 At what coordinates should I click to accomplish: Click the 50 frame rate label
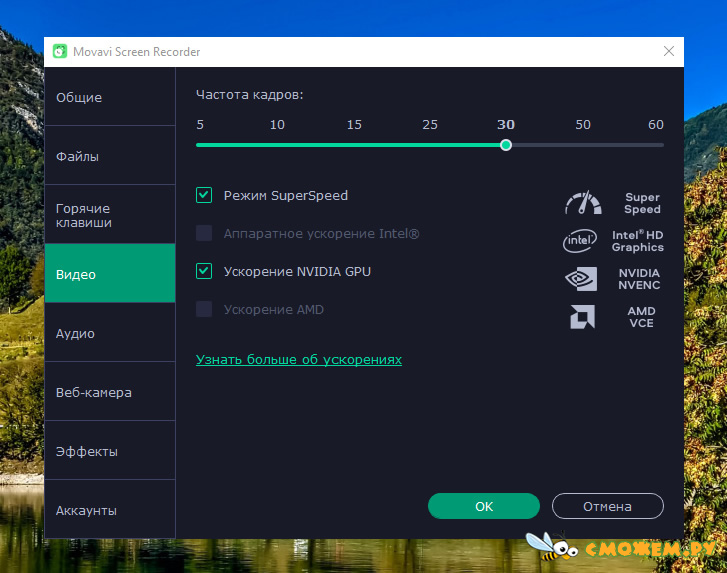coord(583,124)
